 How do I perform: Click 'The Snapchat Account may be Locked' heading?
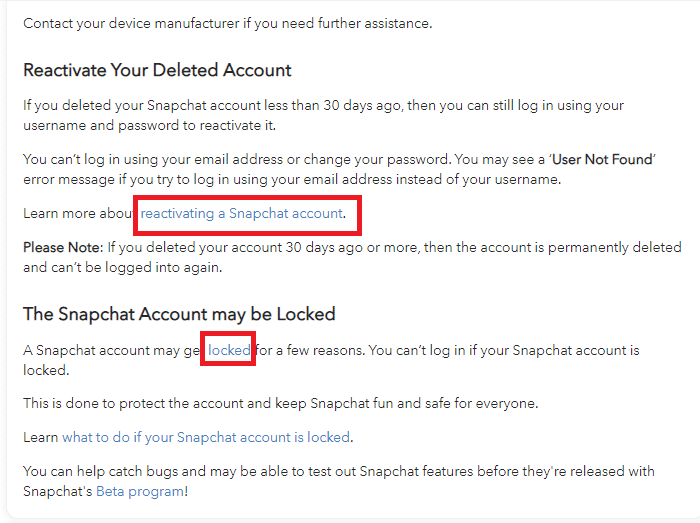tap(179, 314)
